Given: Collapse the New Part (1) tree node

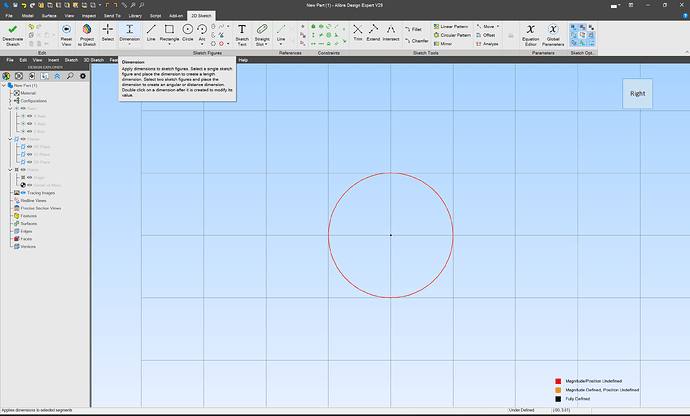Looking at the screenshot, I should point(4,85).
